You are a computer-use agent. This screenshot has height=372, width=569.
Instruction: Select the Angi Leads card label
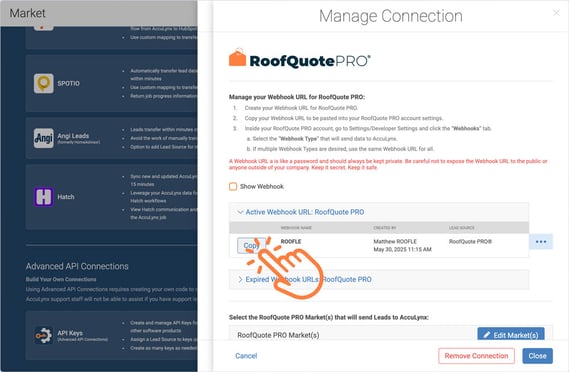click(x=73, y=136)
